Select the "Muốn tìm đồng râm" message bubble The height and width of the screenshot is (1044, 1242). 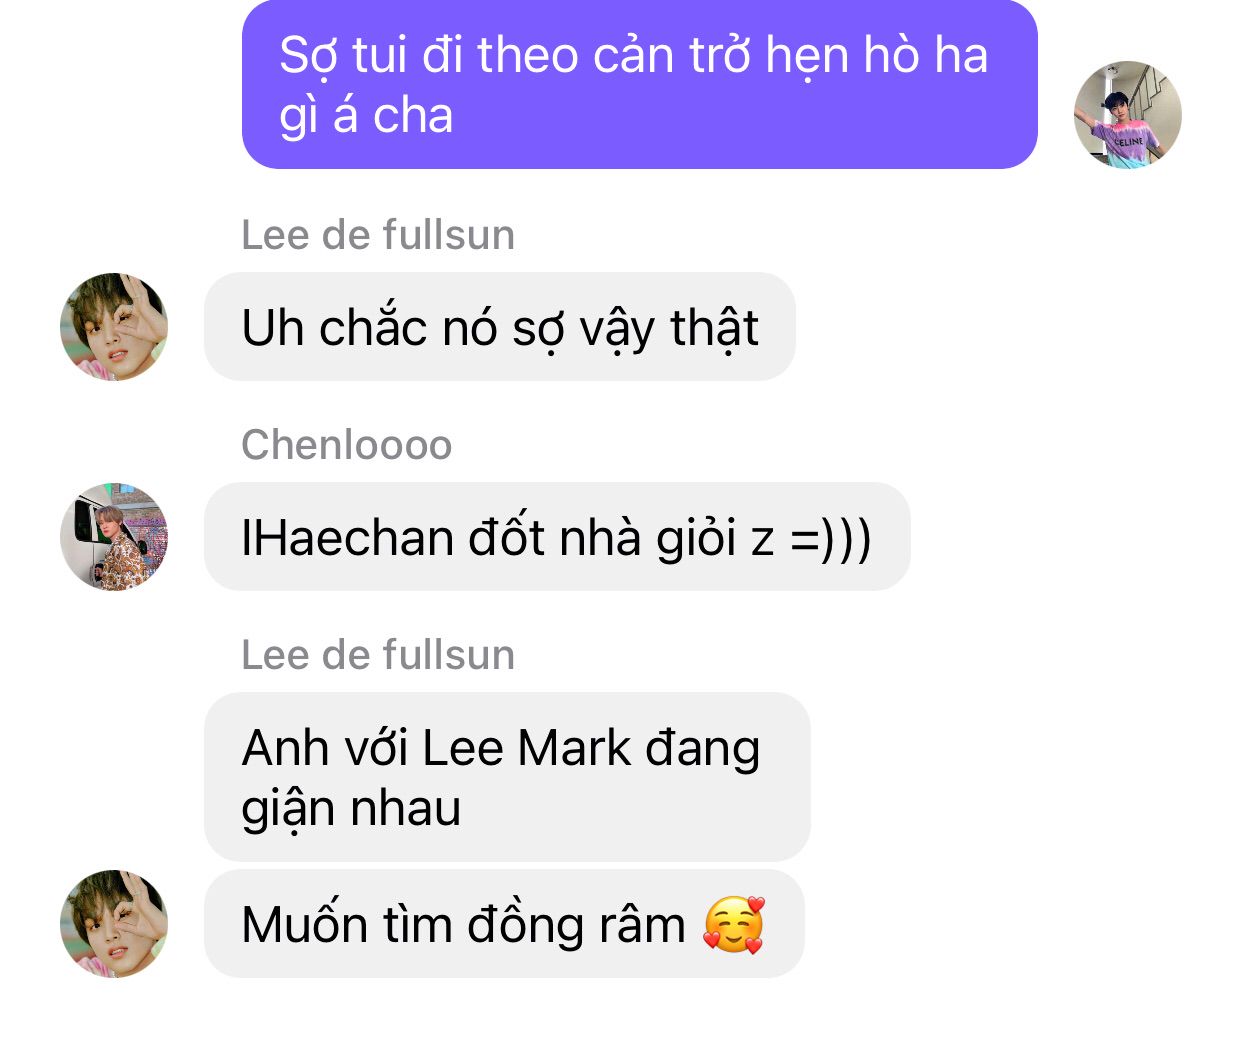pos(504,923)
